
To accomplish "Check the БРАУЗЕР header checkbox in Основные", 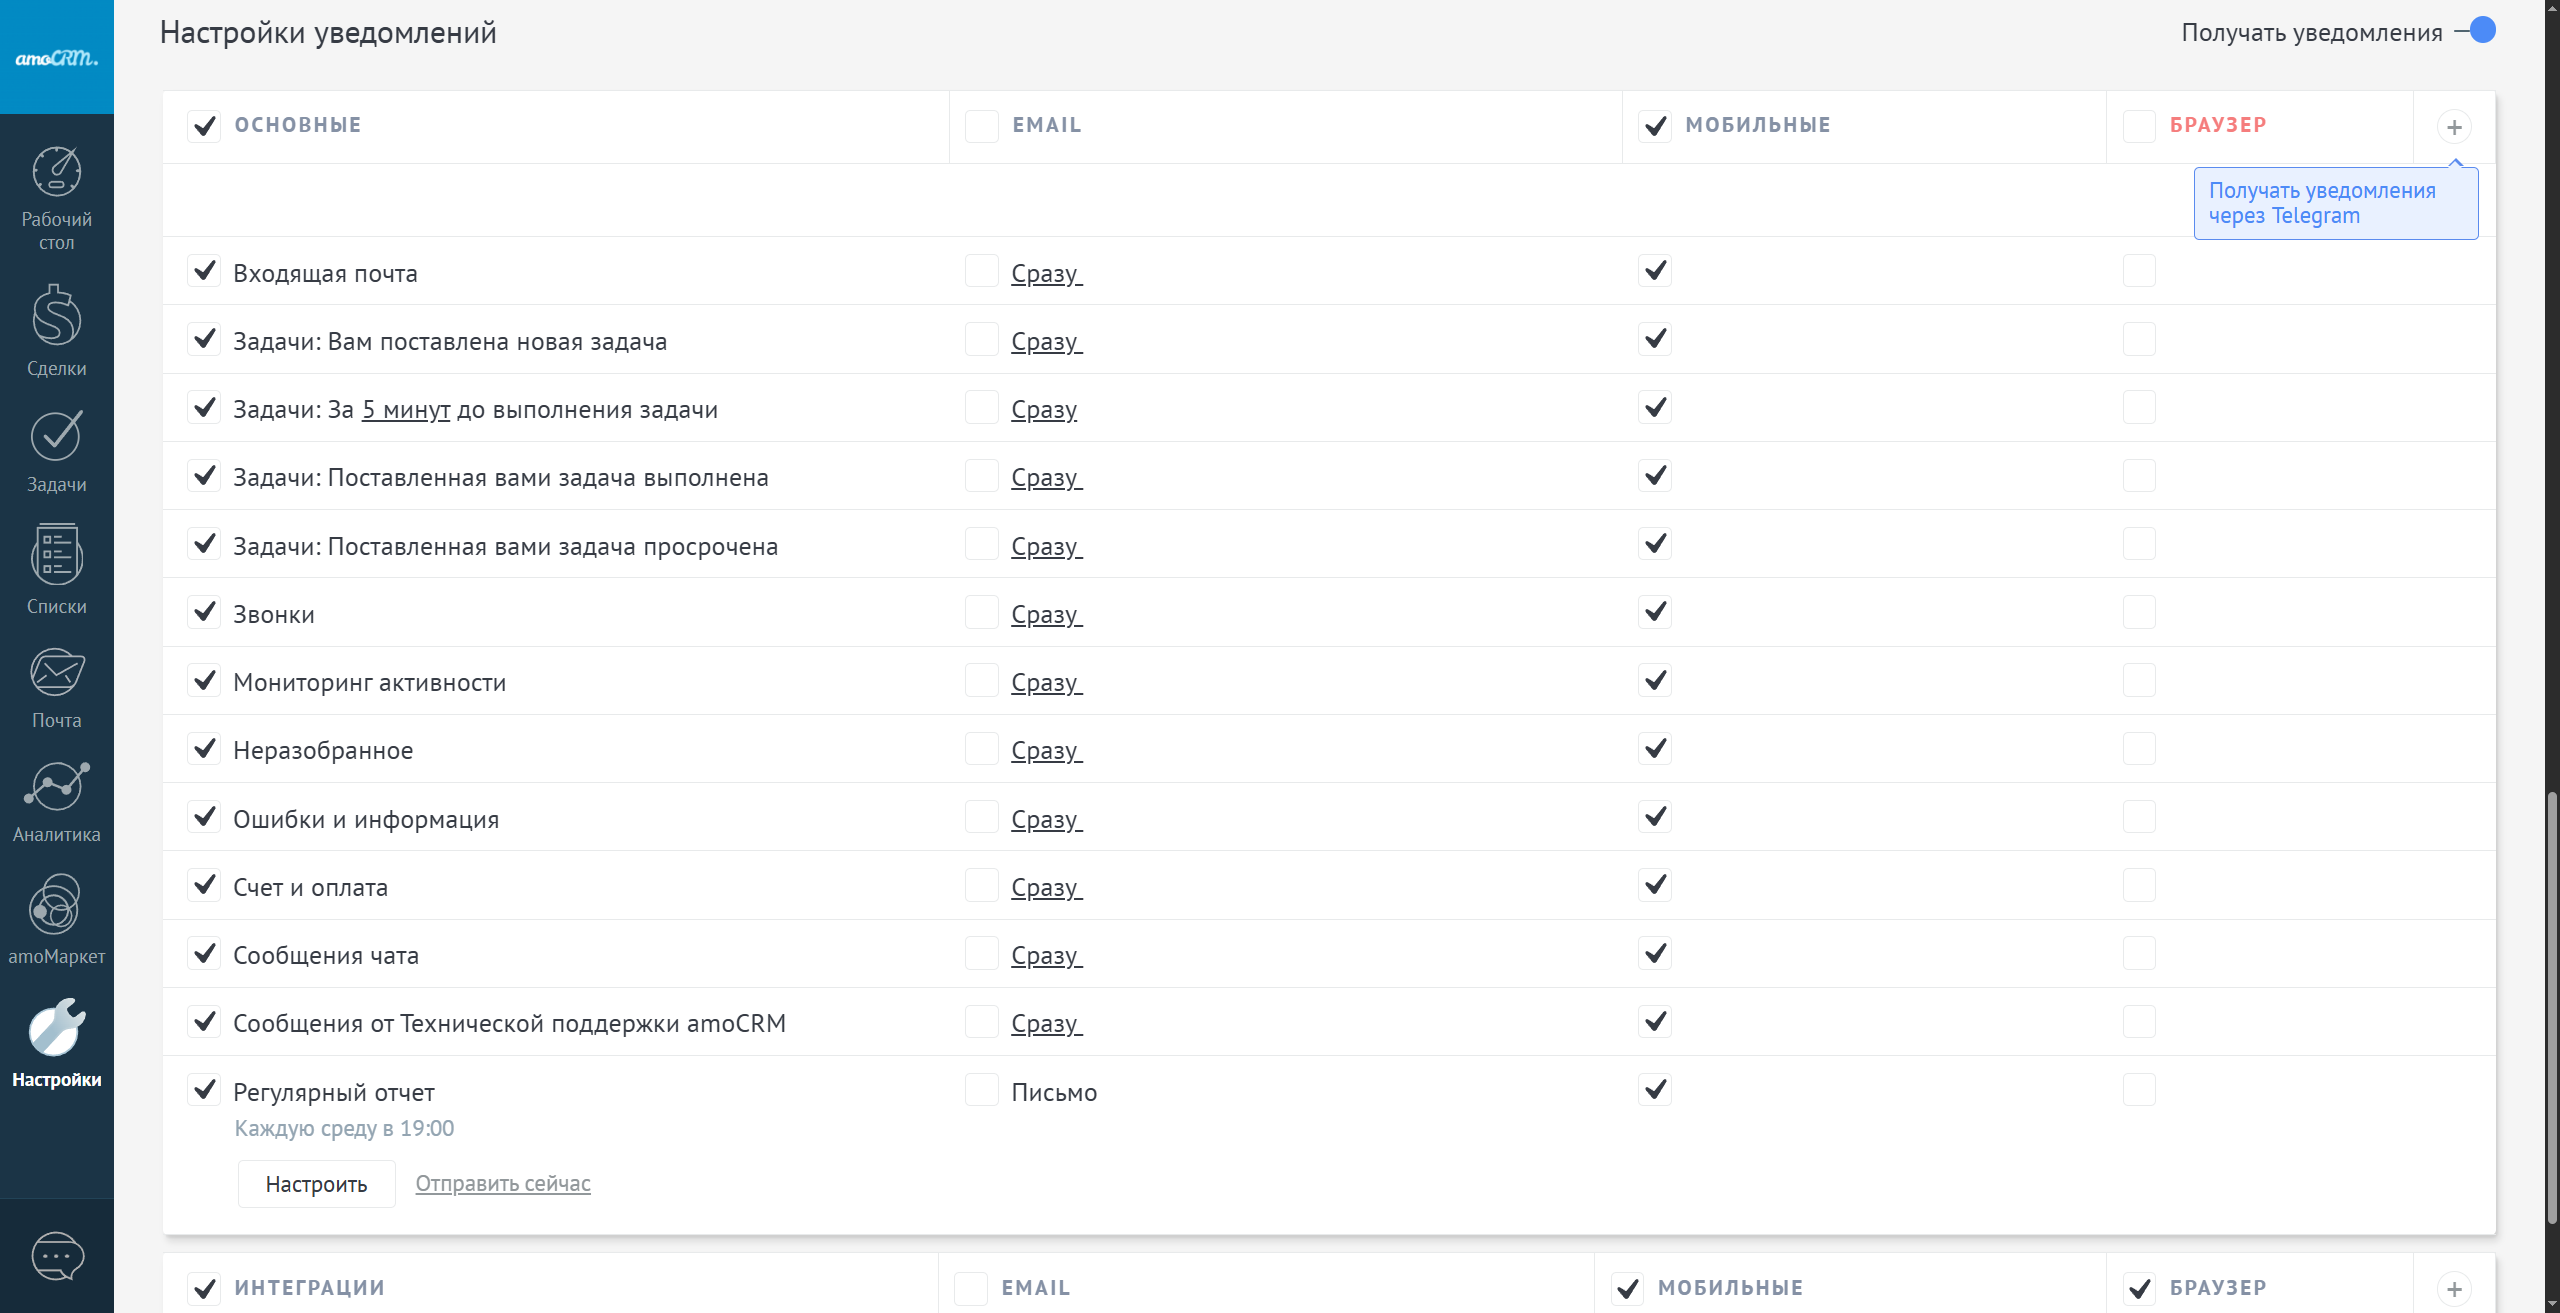I will pos(2139,126).
